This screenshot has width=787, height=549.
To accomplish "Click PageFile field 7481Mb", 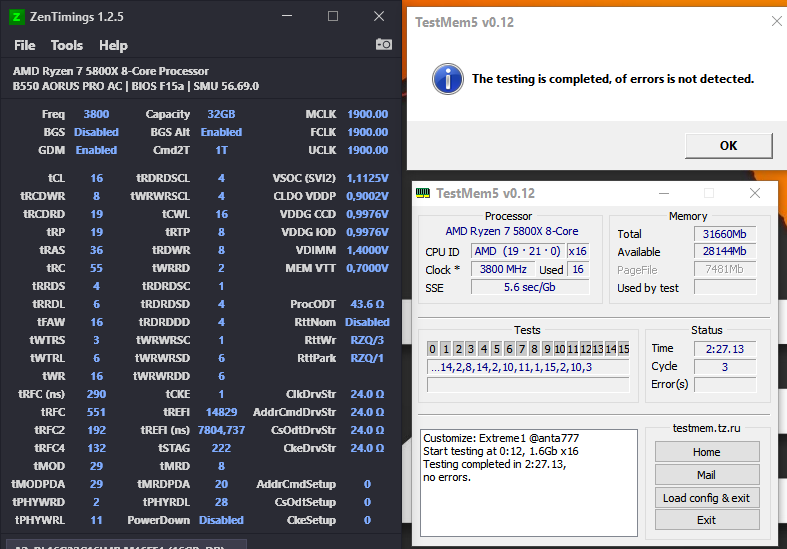I will click(725, 269).
